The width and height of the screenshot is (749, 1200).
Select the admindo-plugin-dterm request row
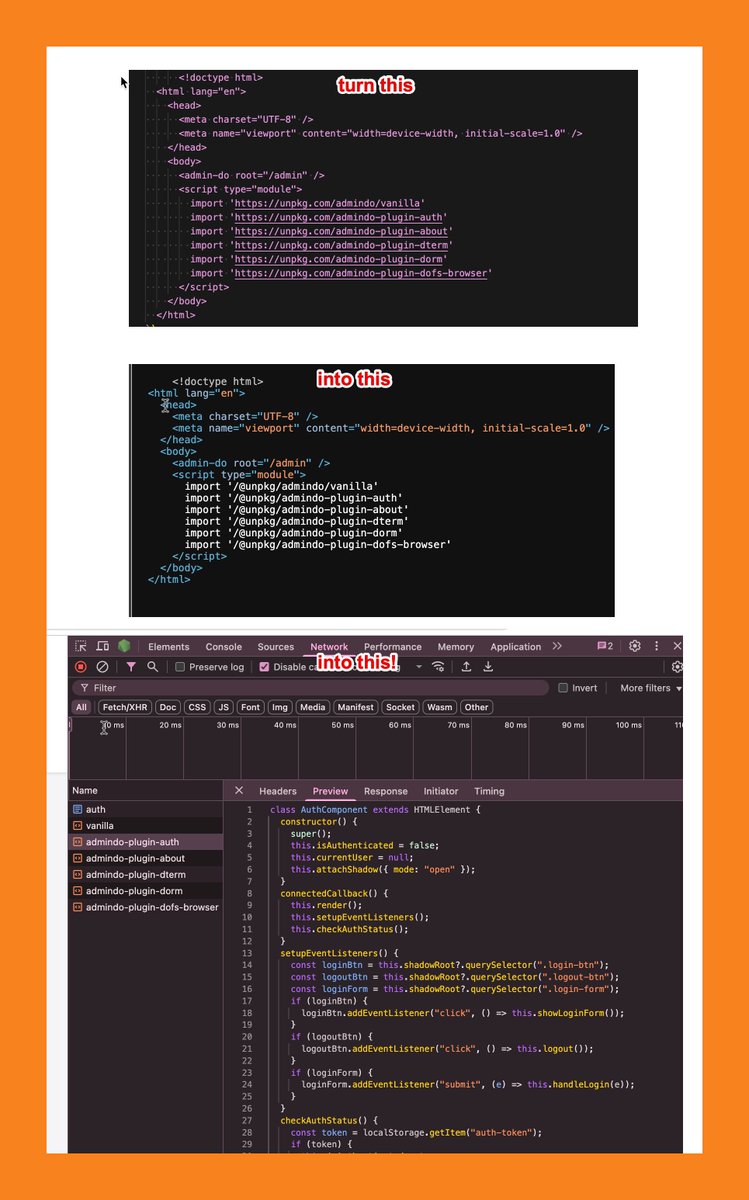click(146, 874)
